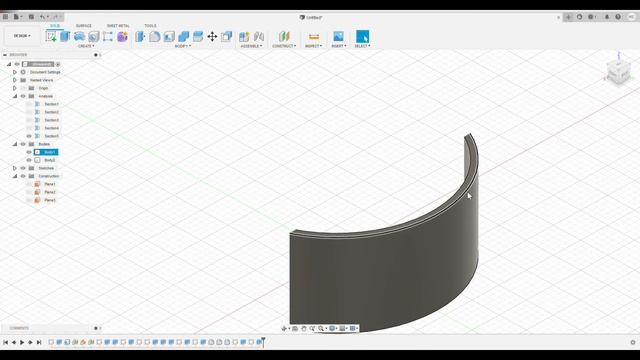This screenshot has height=360, width=640.
Task: Toggle visibility of Analysis folder
Action: (x=23, y=96)
